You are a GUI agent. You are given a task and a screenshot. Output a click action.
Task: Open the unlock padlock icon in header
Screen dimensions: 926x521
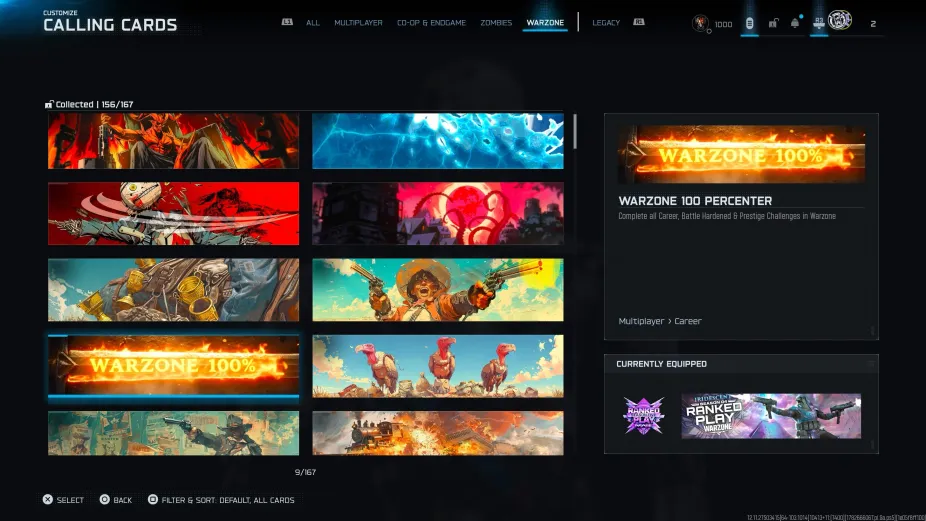pyautogui.click(x=773, y=24)
